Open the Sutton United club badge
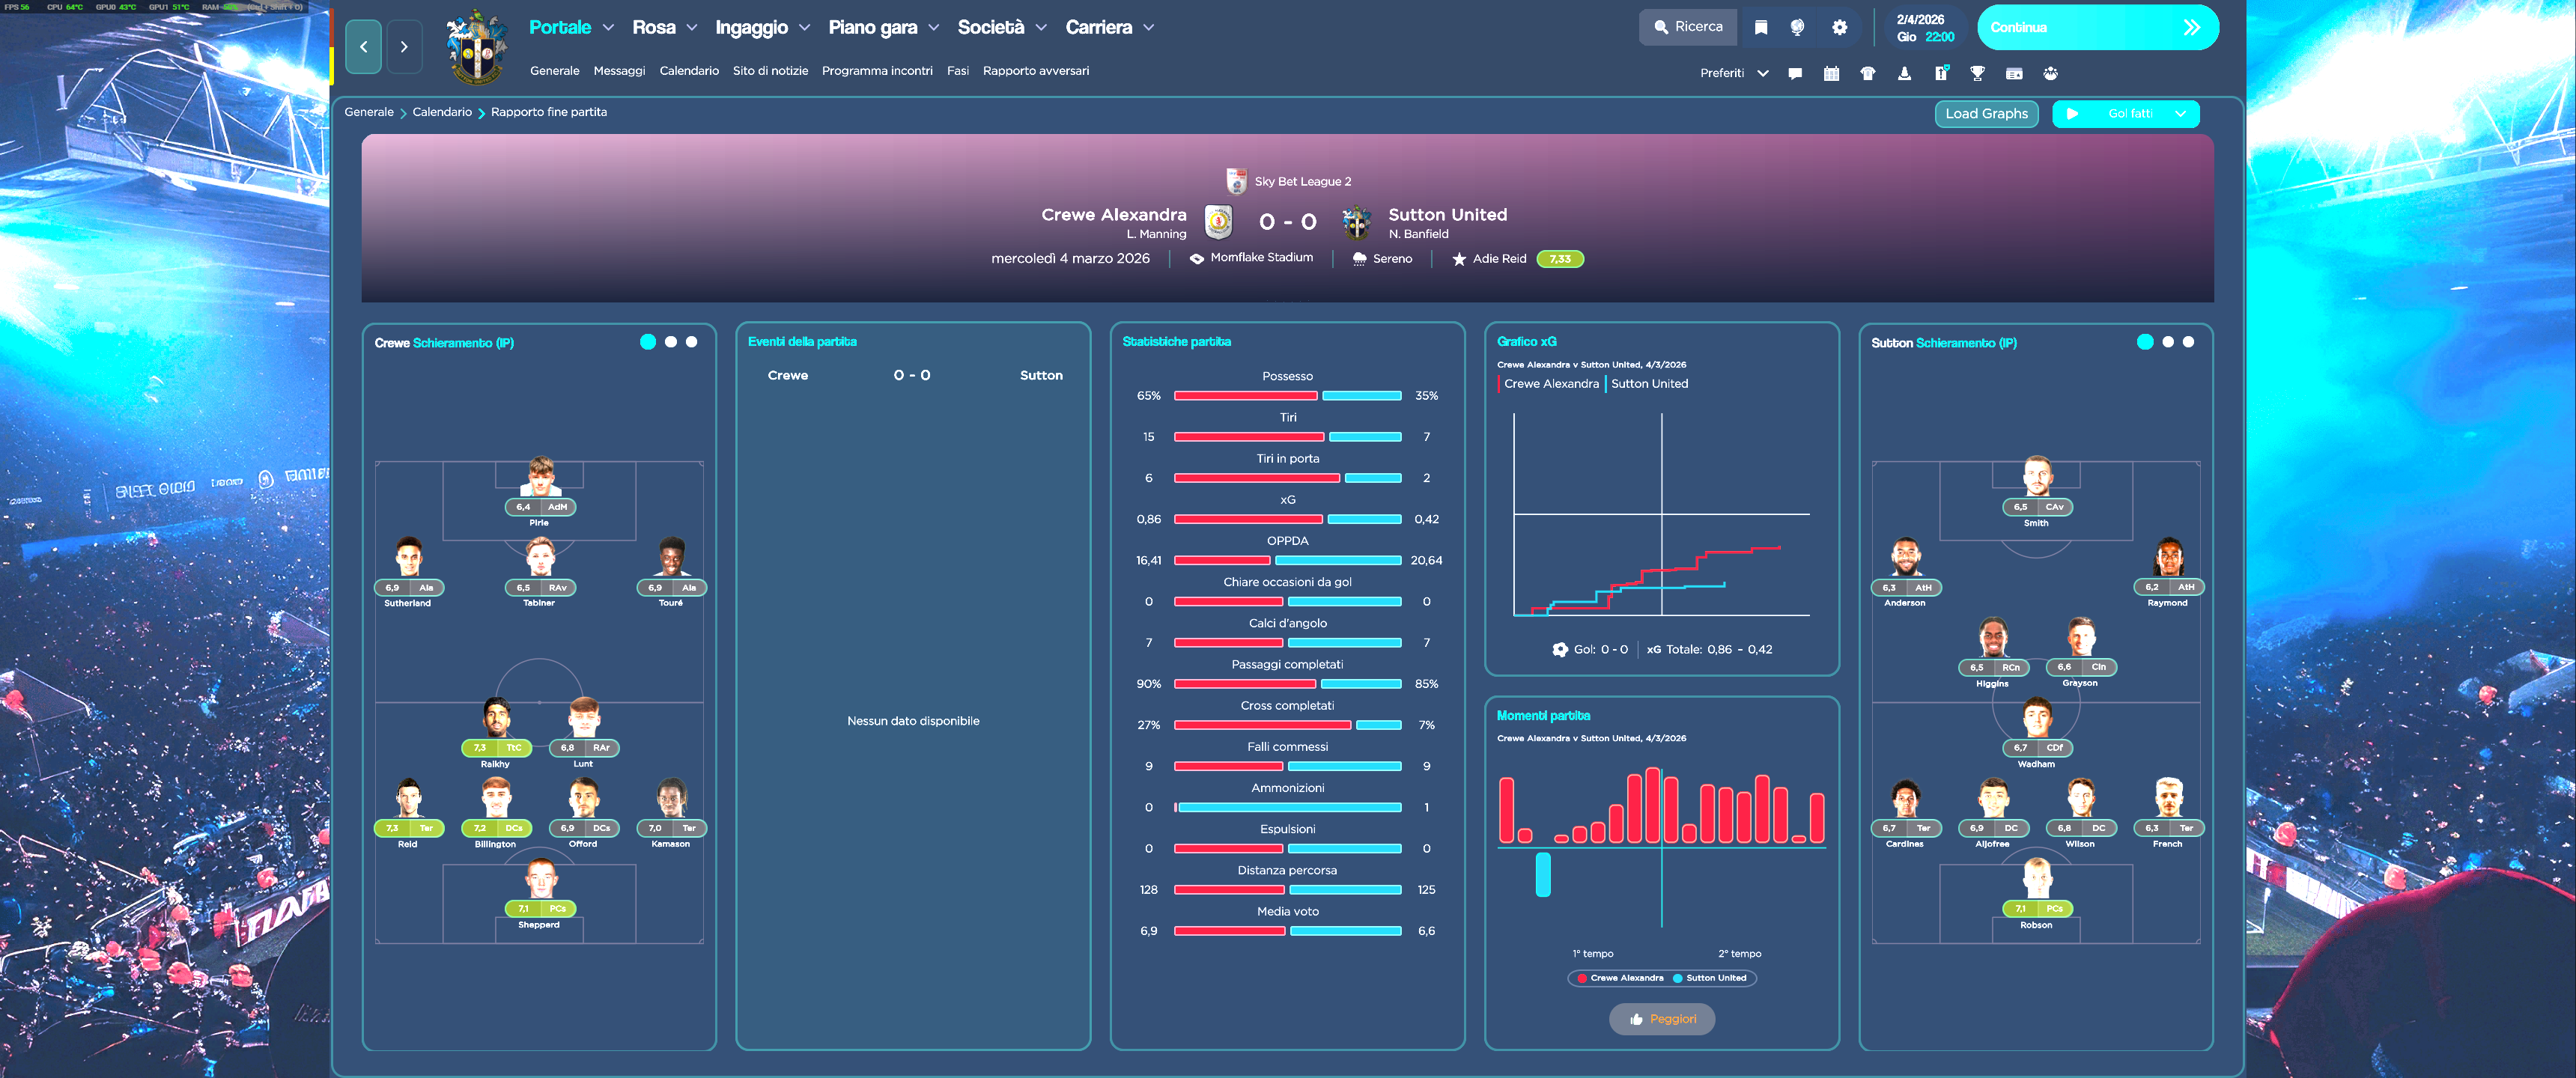 pos(476,46)
